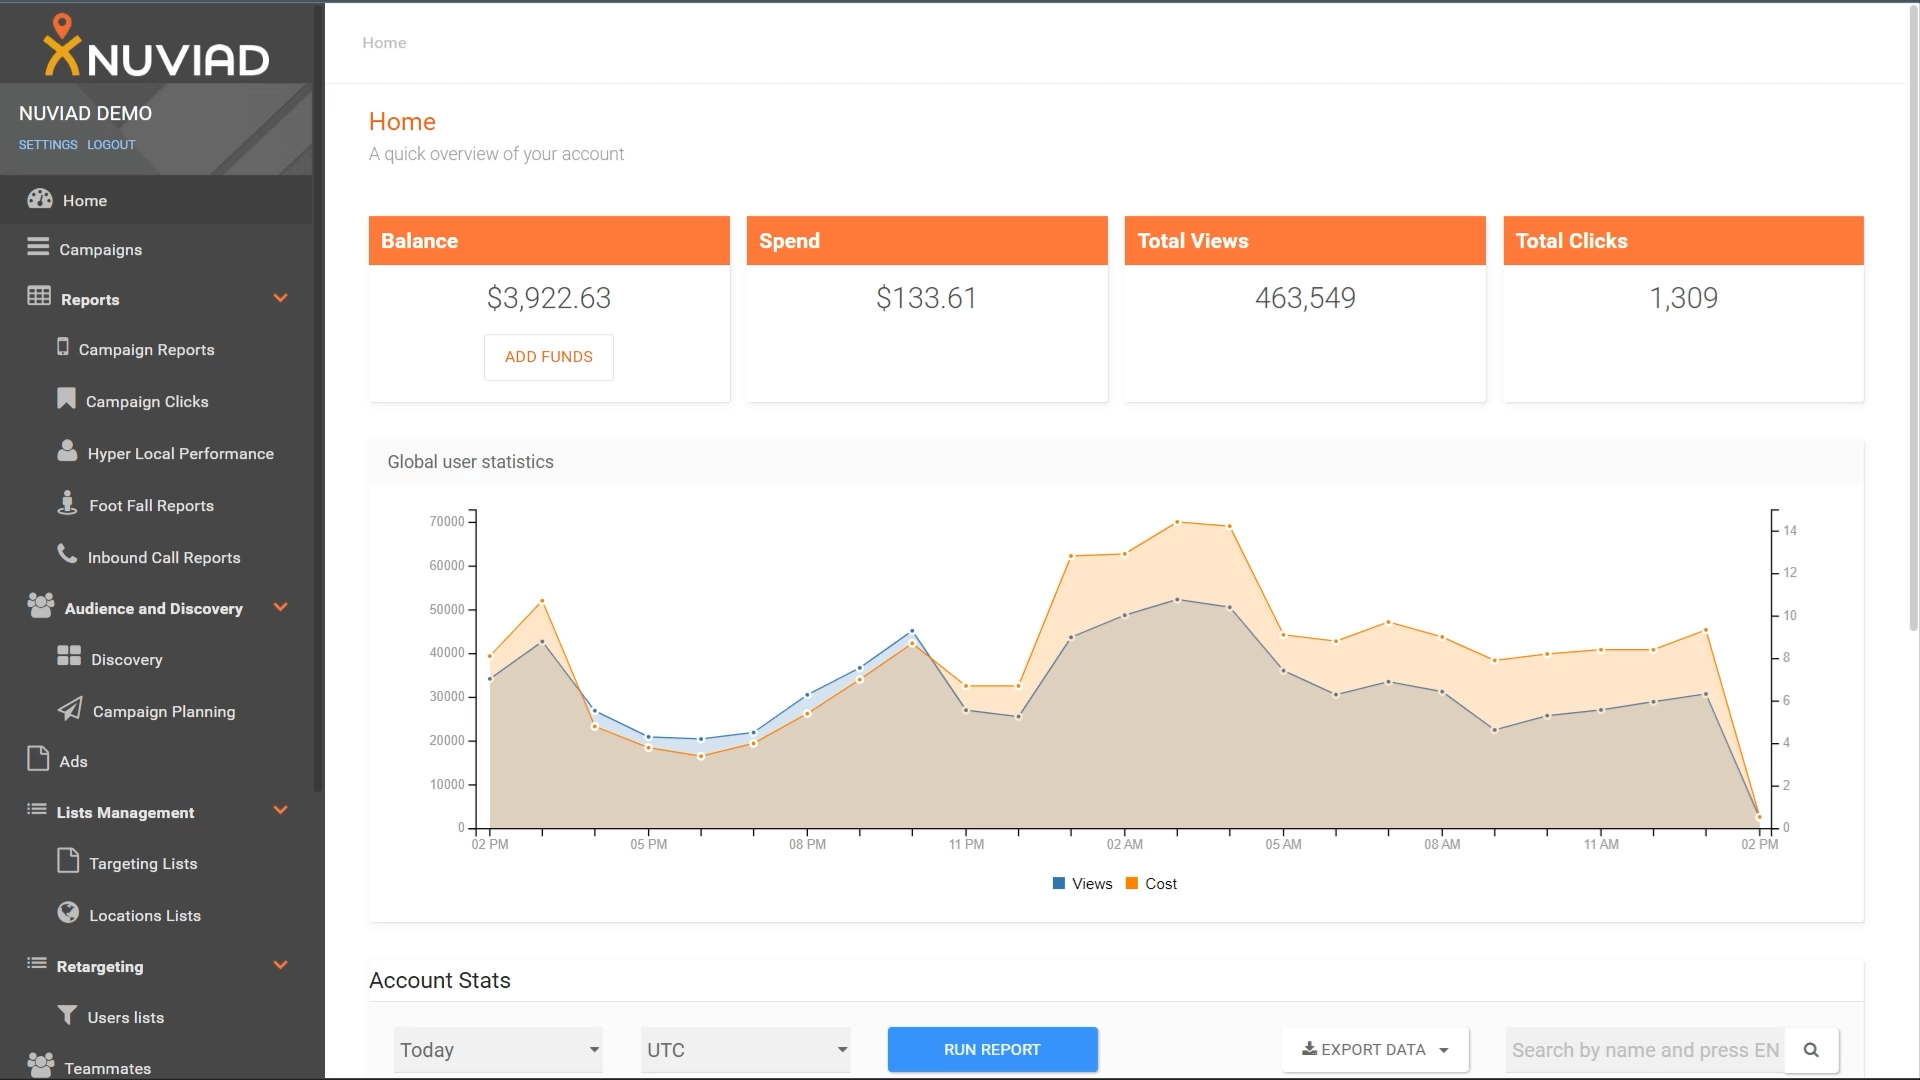
Task: Click the ADD FUNDS button
Action: (x=548, y=357)
